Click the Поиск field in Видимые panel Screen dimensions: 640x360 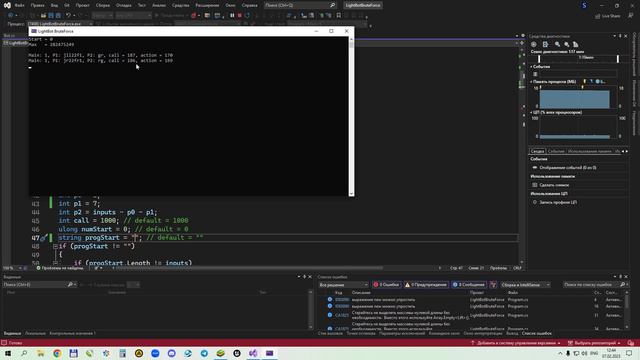click(35, 284)
